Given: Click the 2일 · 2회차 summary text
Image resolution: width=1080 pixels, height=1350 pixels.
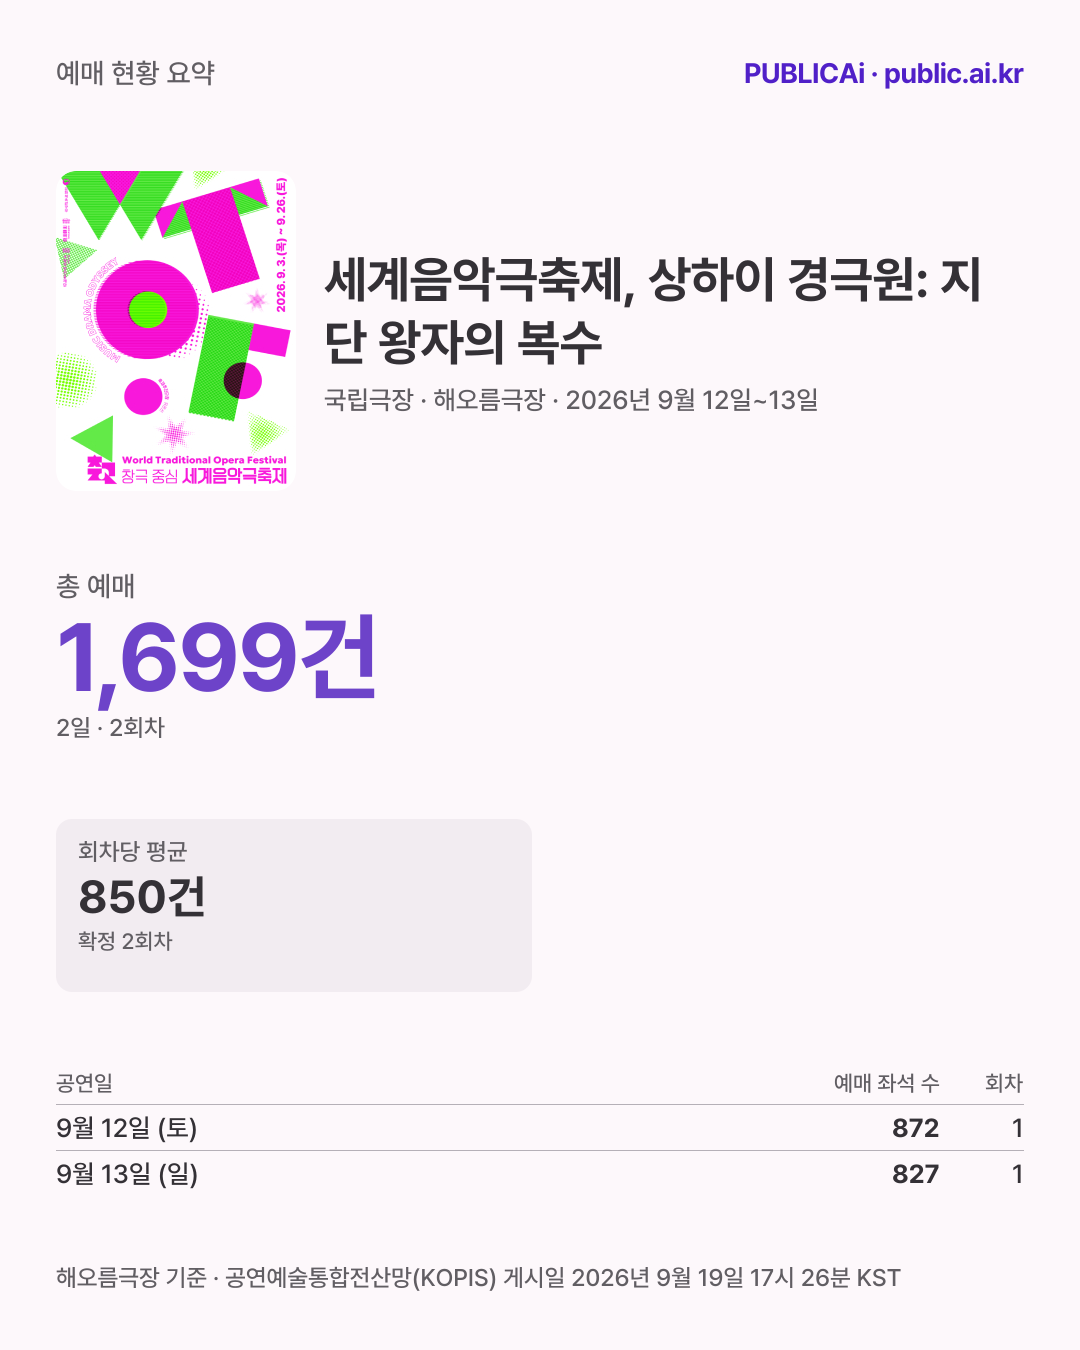Looking at the screenshot, I should 110,727.
